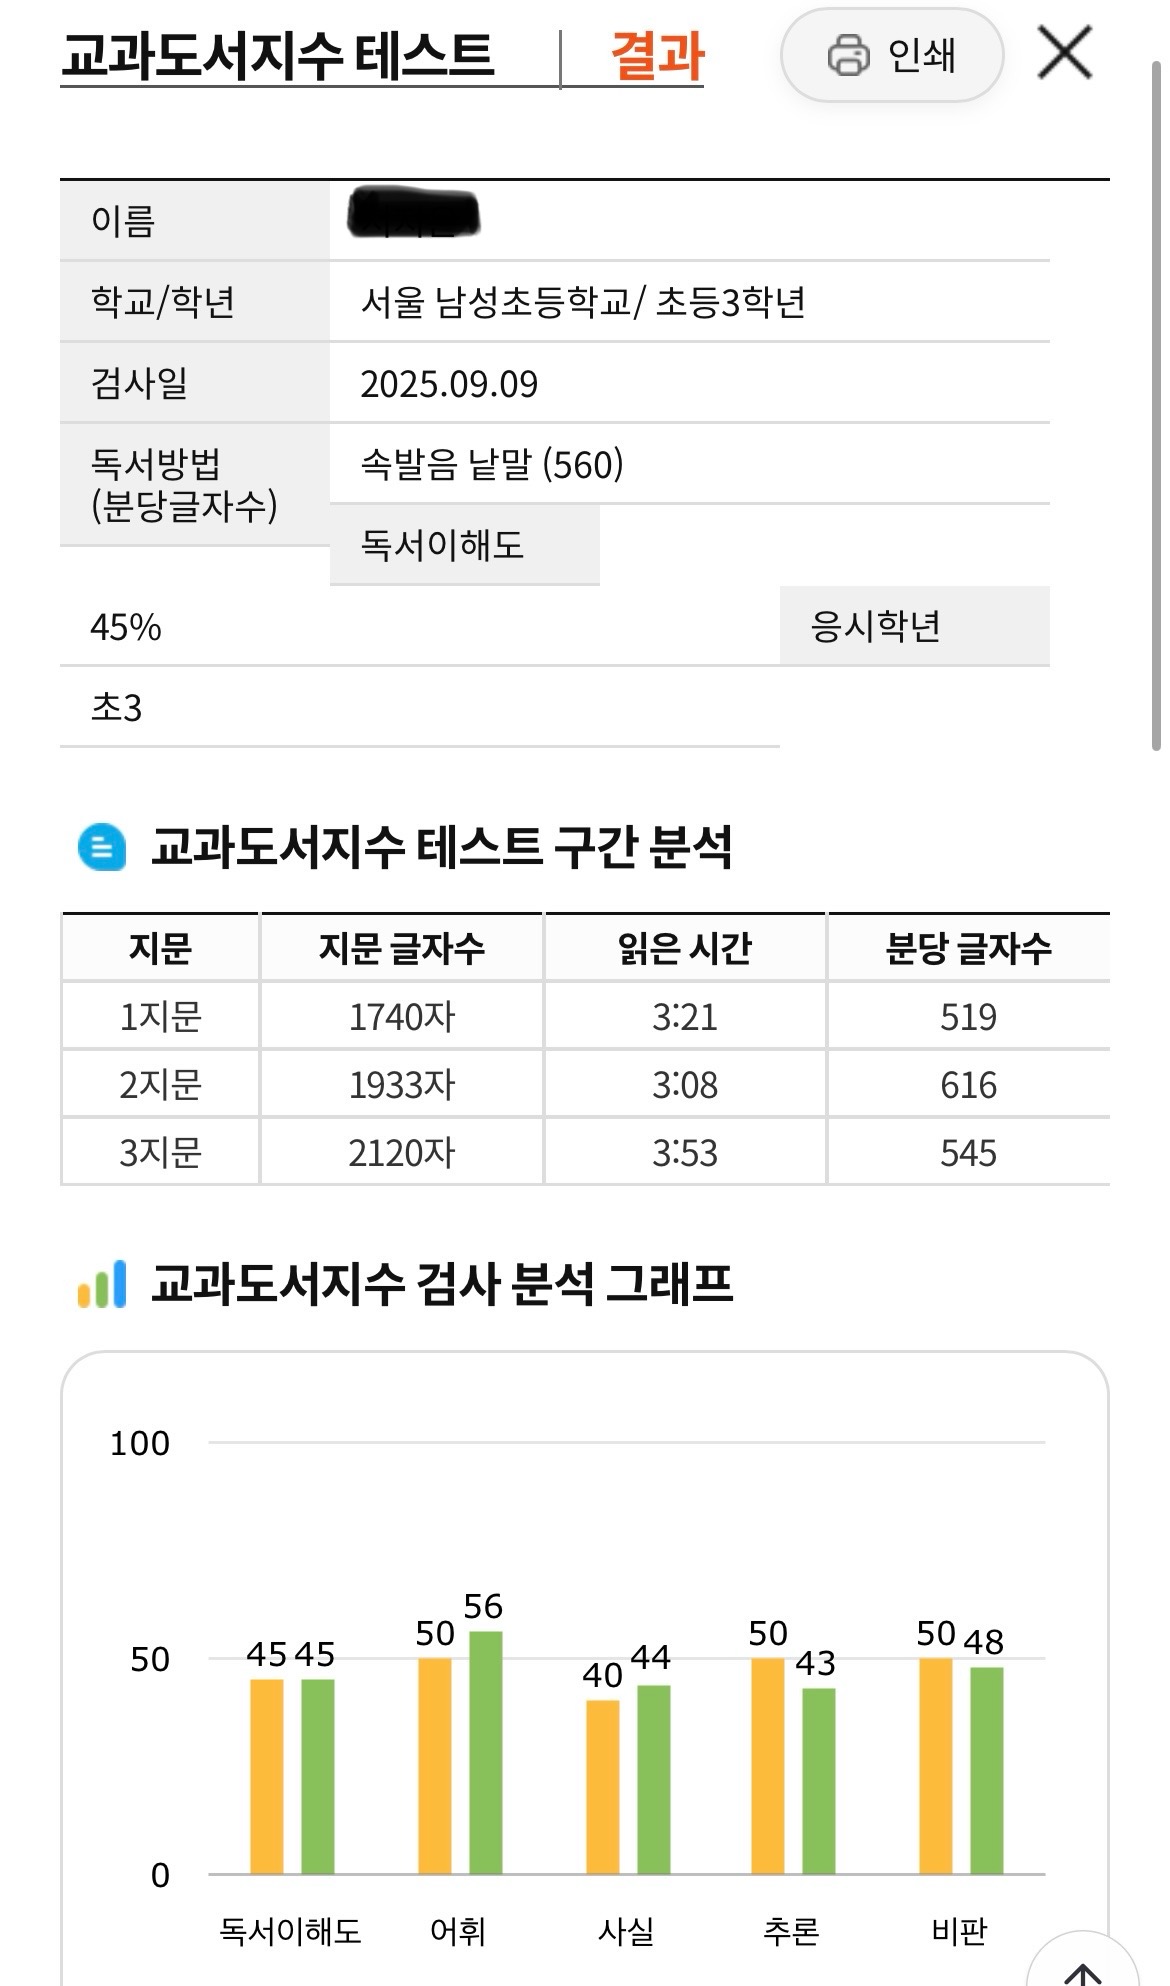Close the test result popup

pos(1064,53)
